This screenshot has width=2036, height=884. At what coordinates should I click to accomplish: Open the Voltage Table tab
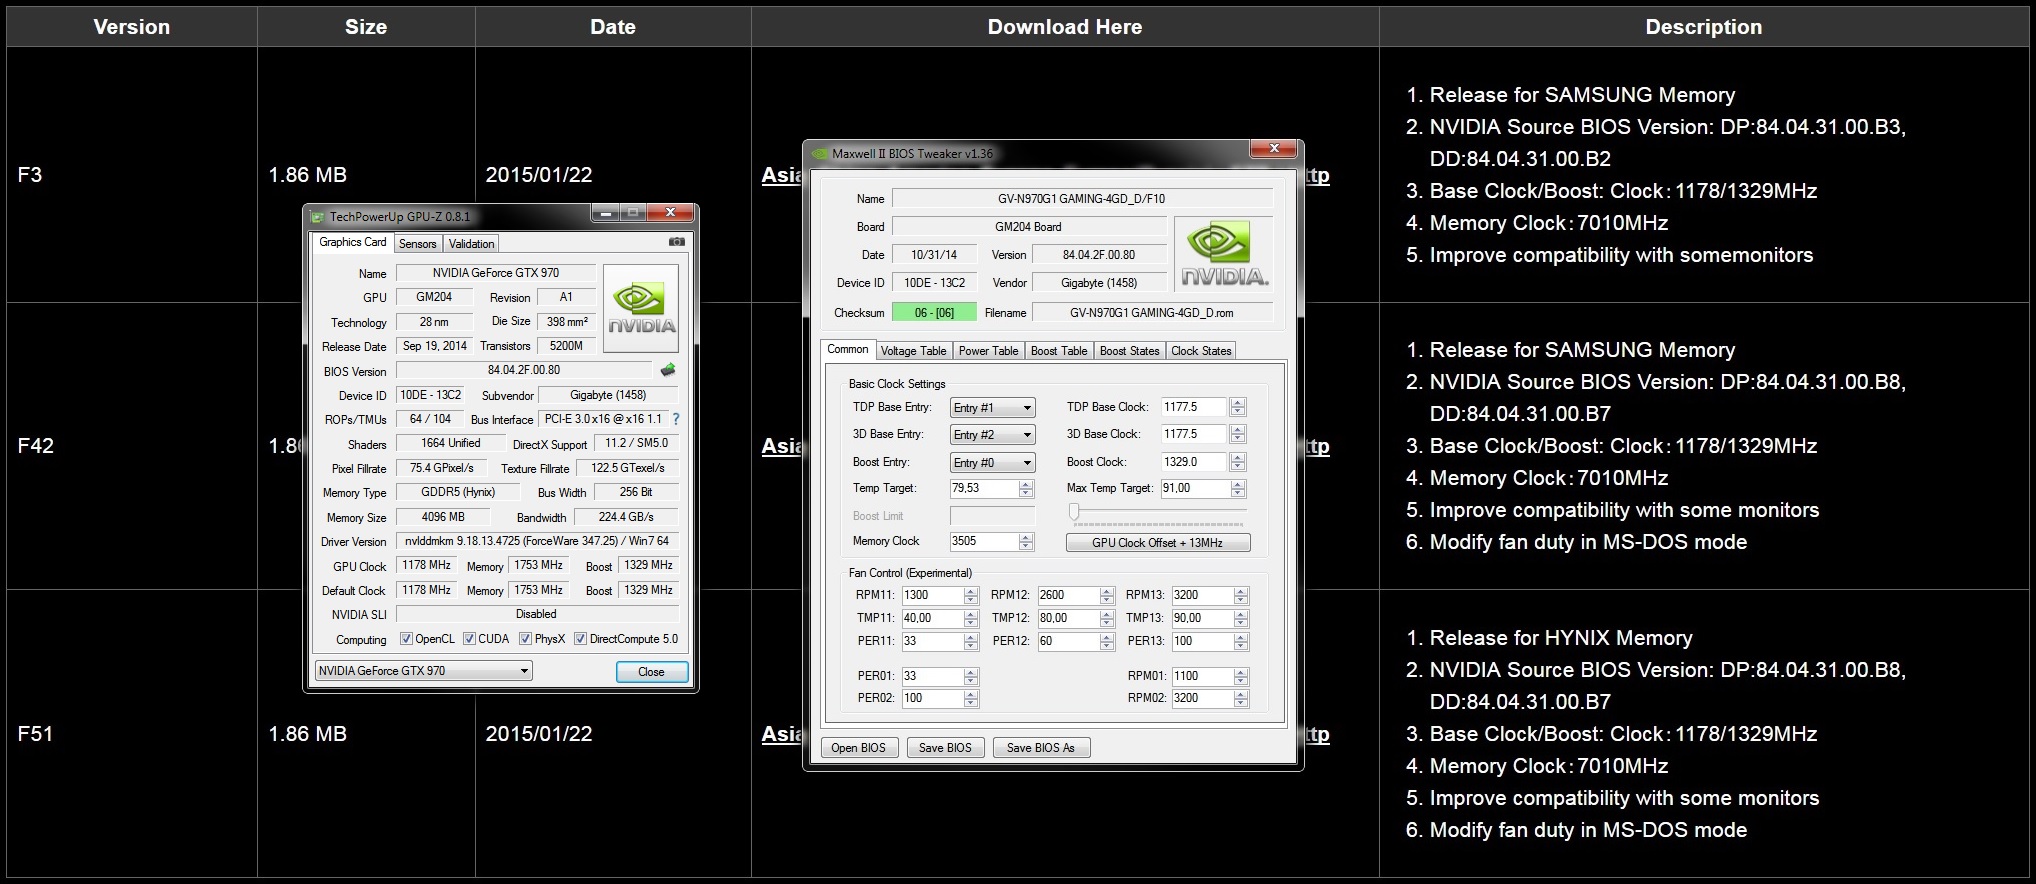pos(913,351)
